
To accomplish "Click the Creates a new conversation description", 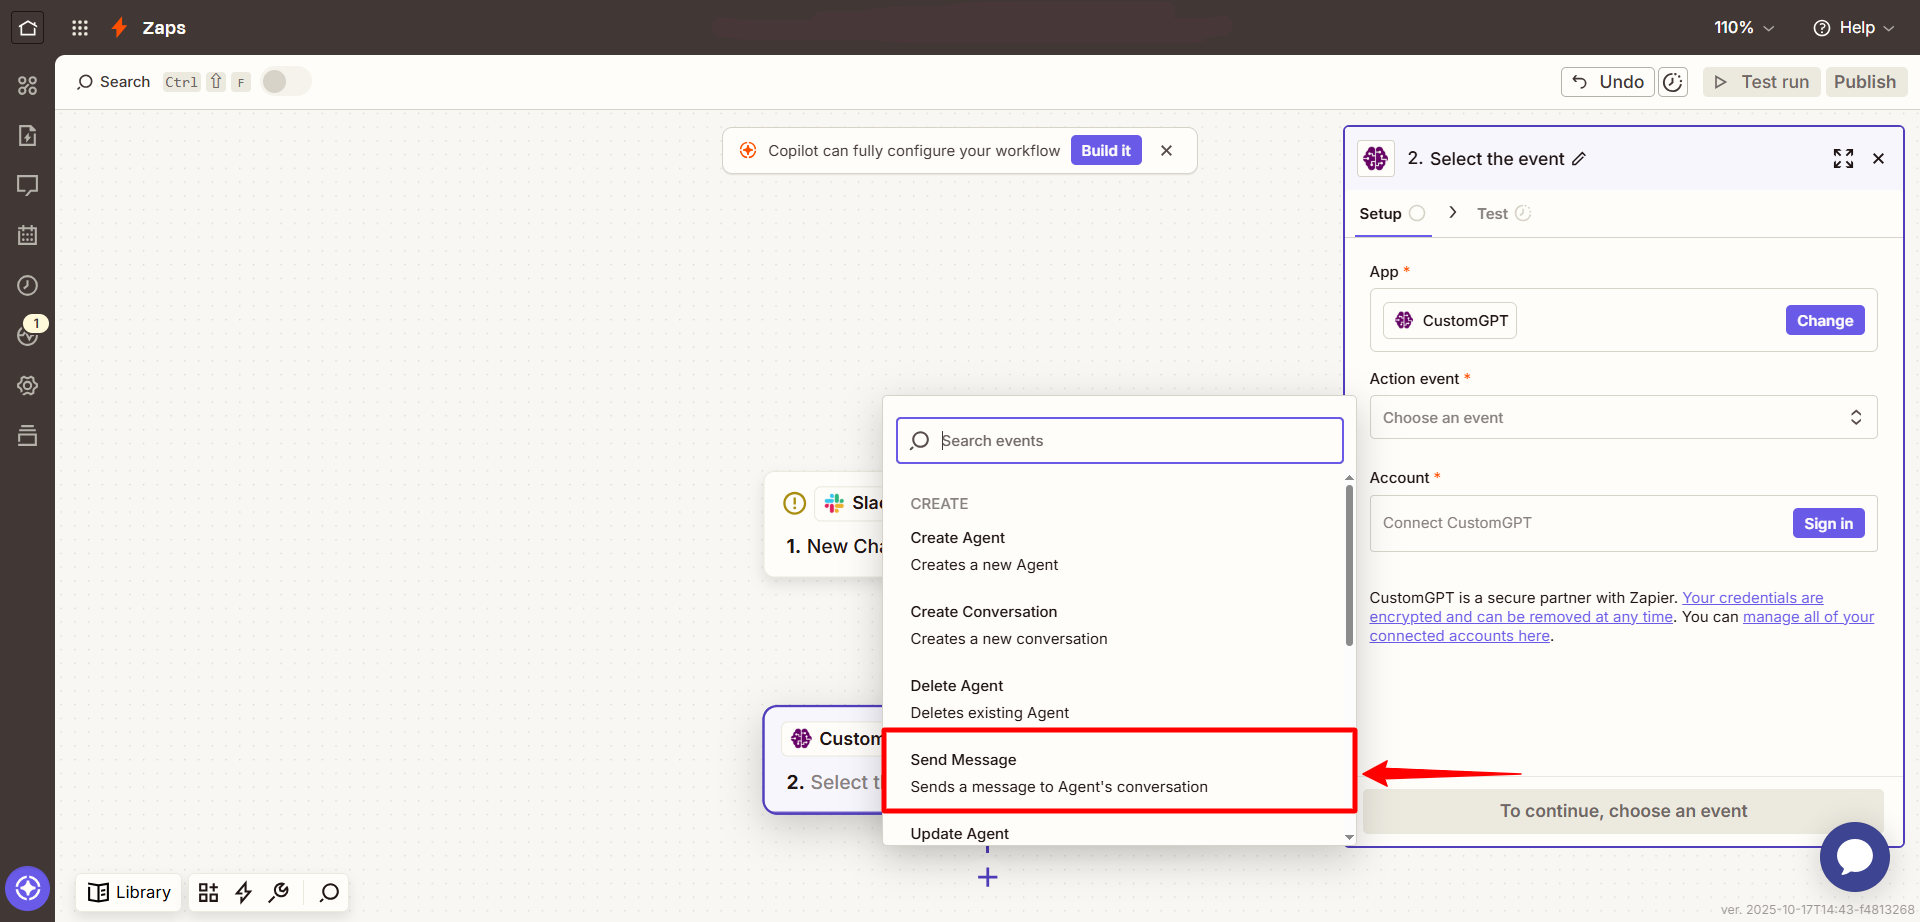I will coord(1009,639).
